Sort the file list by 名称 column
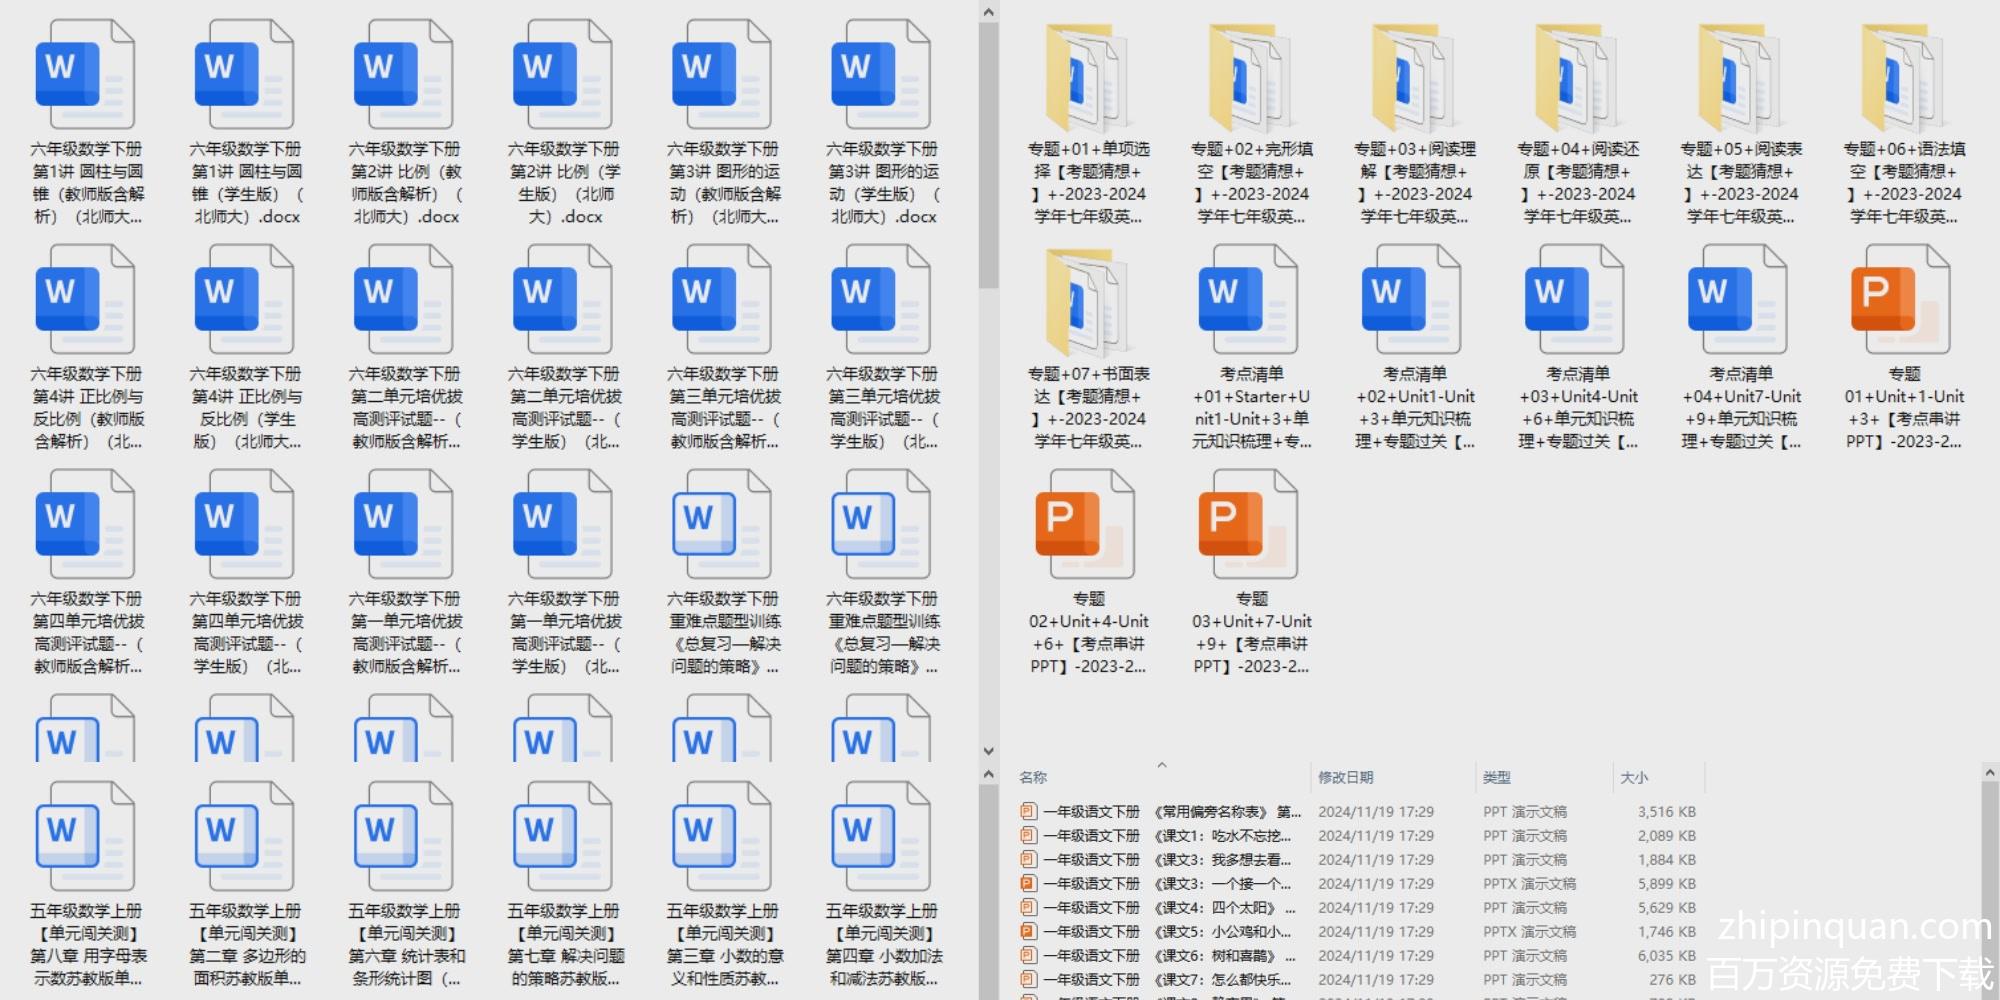Screen dimensions: 2000x1000 [x=1033, y=778]
